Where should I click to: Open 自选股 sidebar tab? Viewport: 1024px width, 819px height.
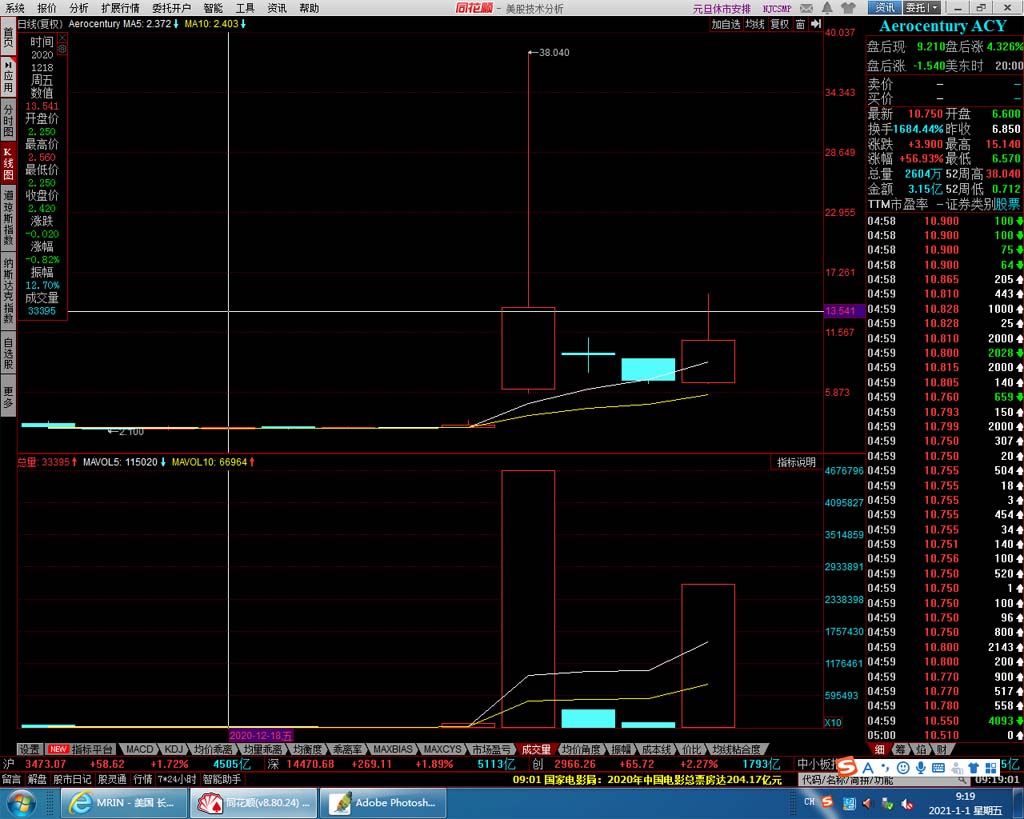click(8, 353)
